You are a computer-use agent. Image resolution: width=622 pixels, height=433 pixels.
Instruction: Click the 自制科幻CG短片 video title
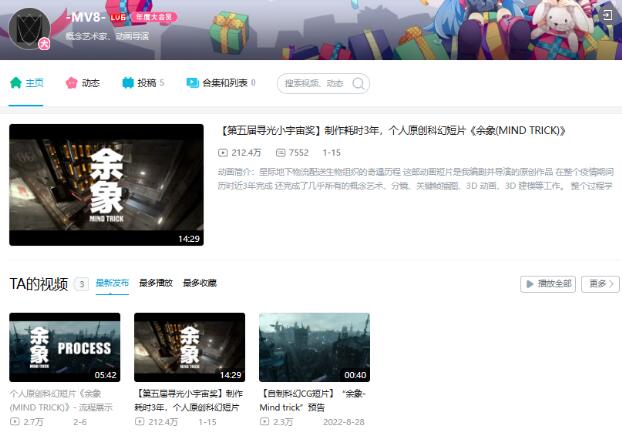[312, 401]
